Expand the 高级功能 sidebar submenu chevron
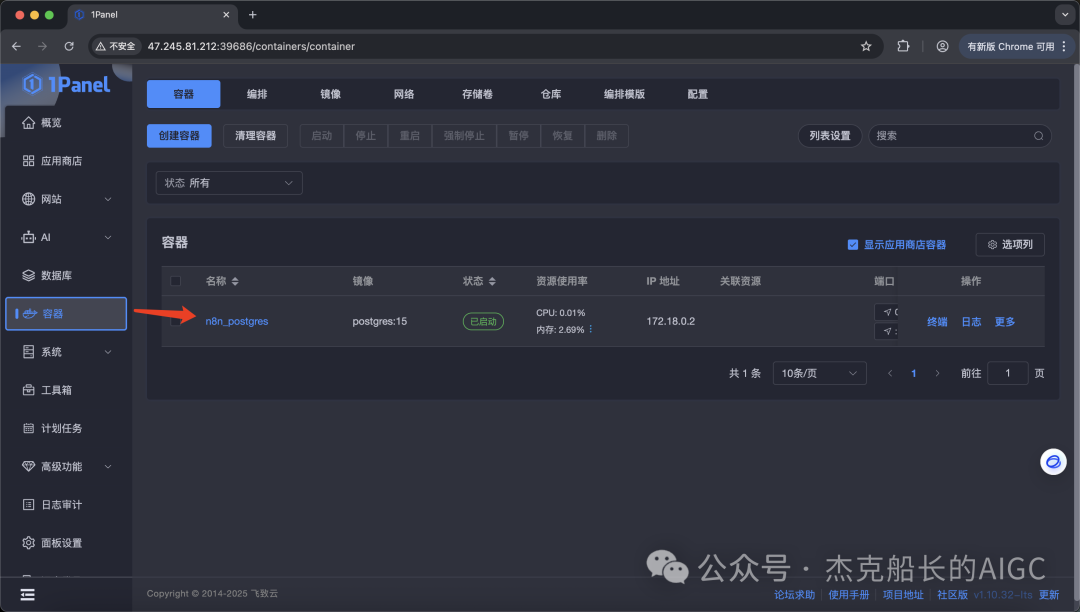Screen dimensions: 1080x612 (108, 466)
